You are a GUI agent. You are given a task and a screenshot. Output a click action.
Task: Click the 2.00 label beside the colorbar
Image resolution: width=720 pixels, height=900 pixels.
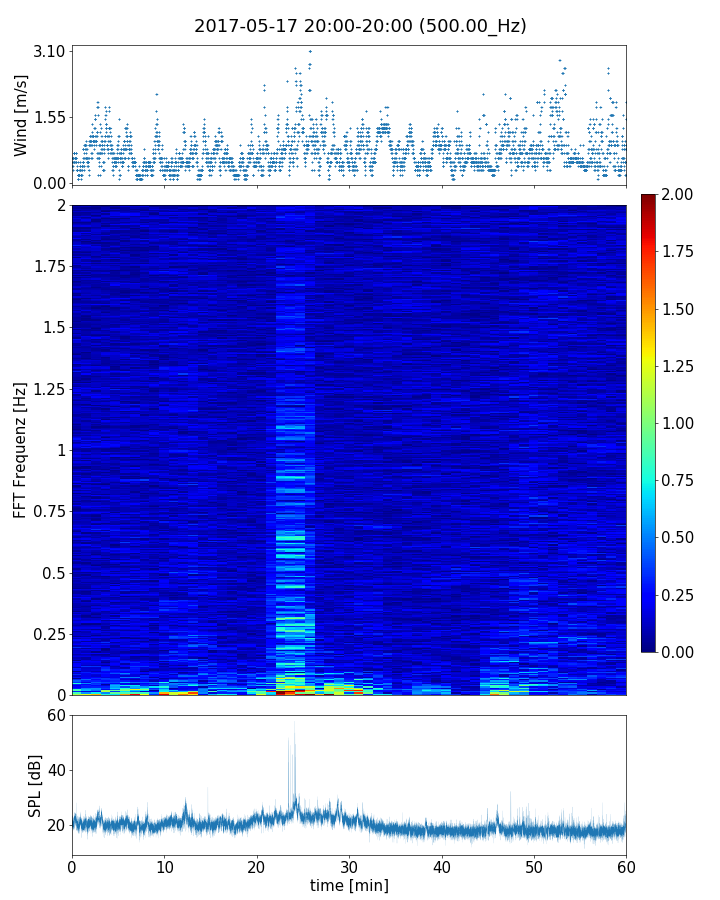tap(680, 194)
